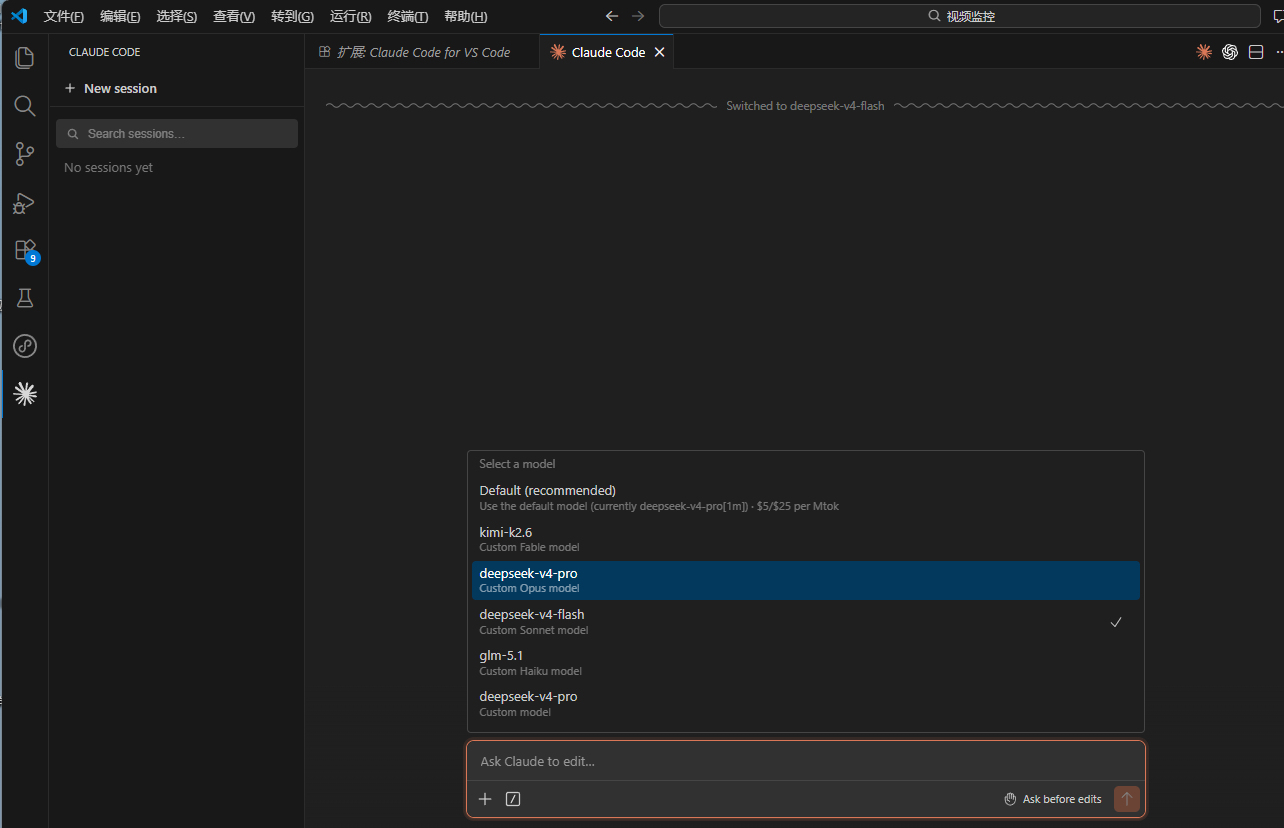
Task: Open slash commands icon in prompt box
Action: click(x=513, y=799)
